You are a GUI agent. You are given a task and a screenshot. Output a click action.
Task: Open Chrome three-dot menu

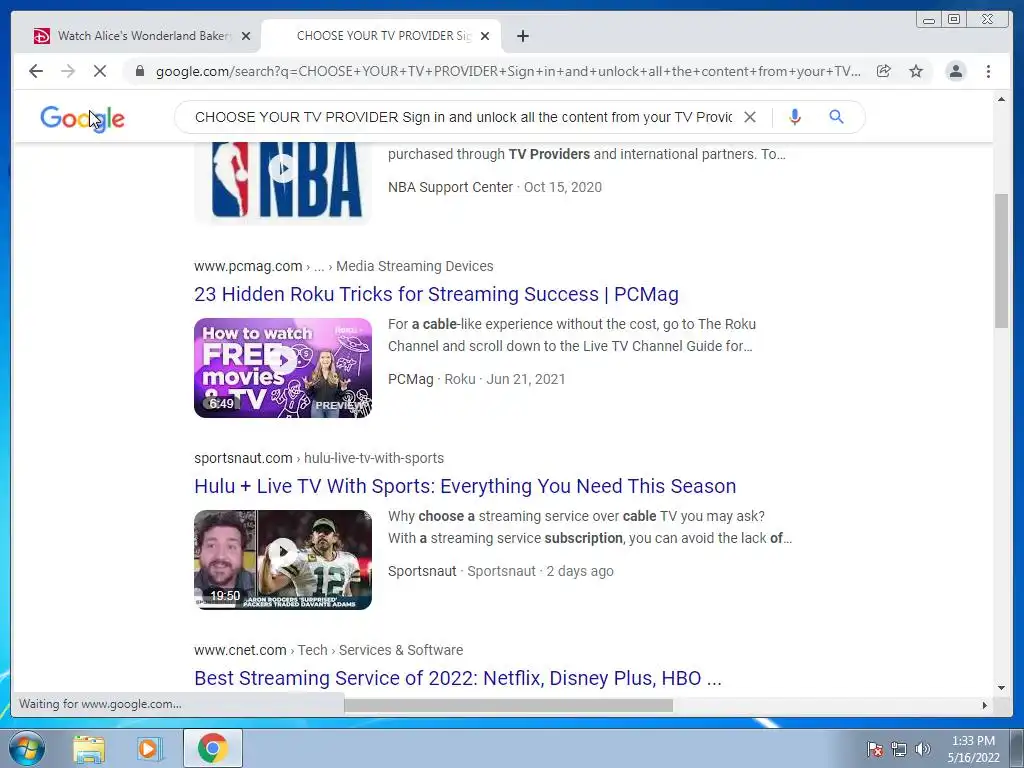tap(989, 71)
